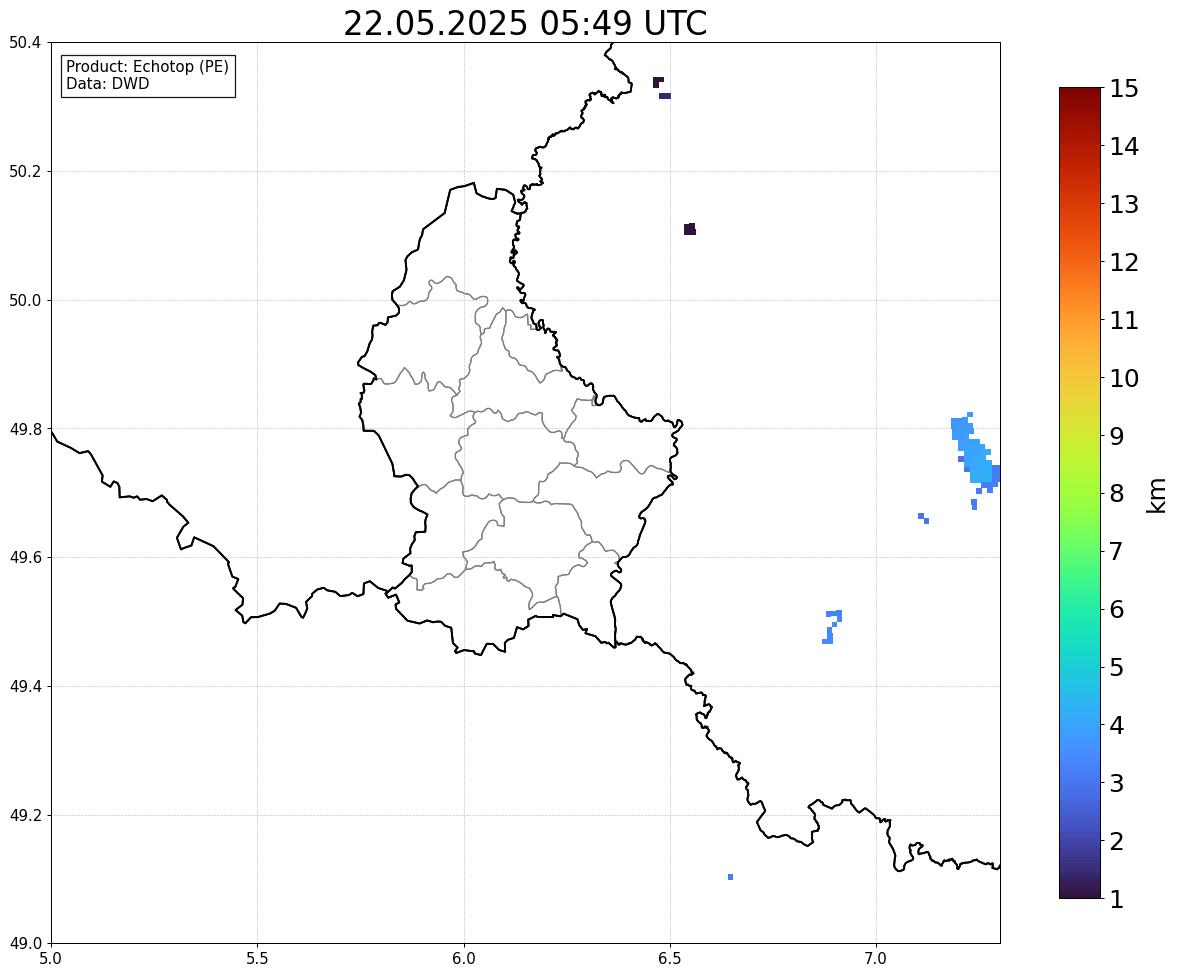
Task: Click the y-axis label '49.4'
Action: (x=25, y=686)
